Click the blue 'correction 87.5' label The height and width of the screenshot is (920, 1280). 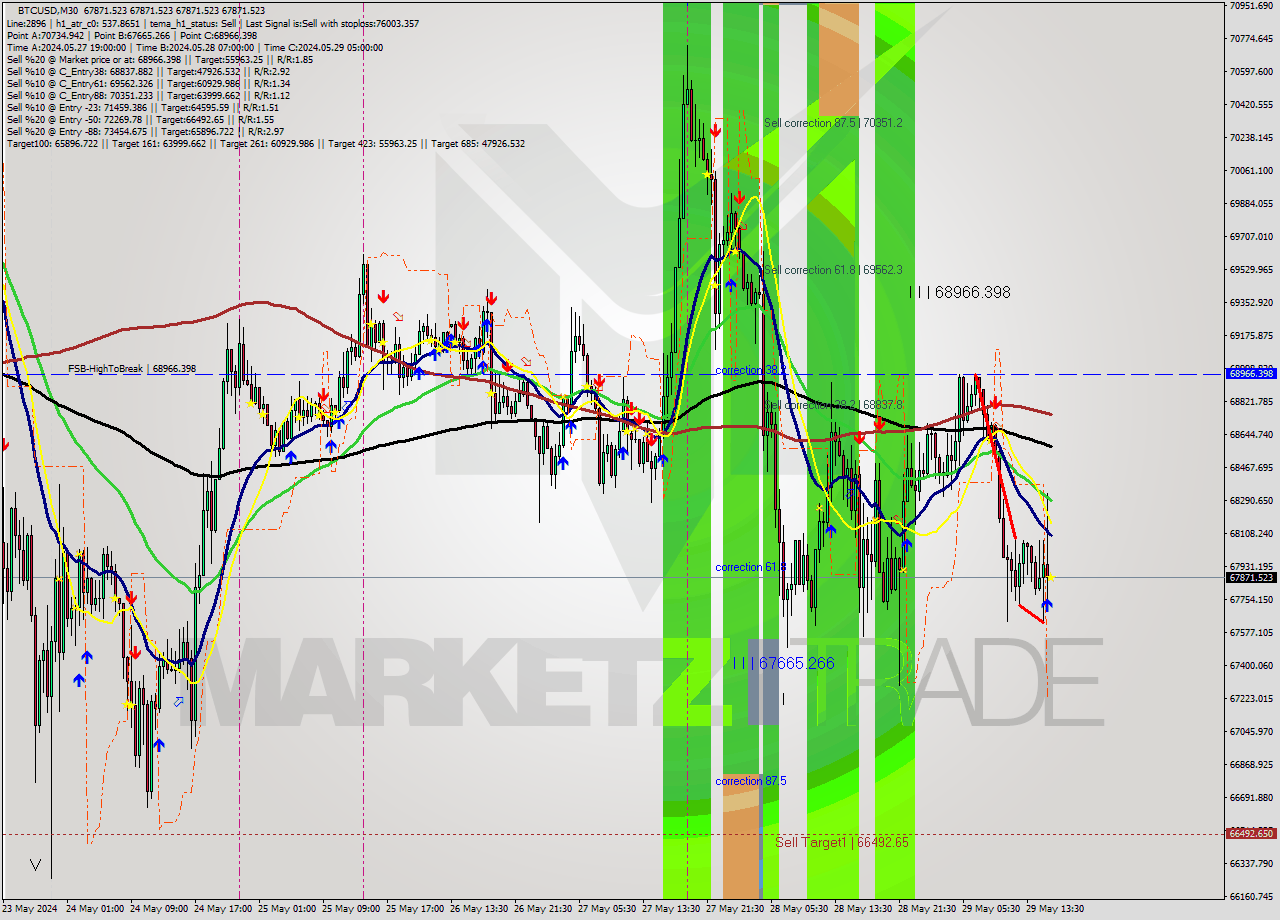coord(751,781)
